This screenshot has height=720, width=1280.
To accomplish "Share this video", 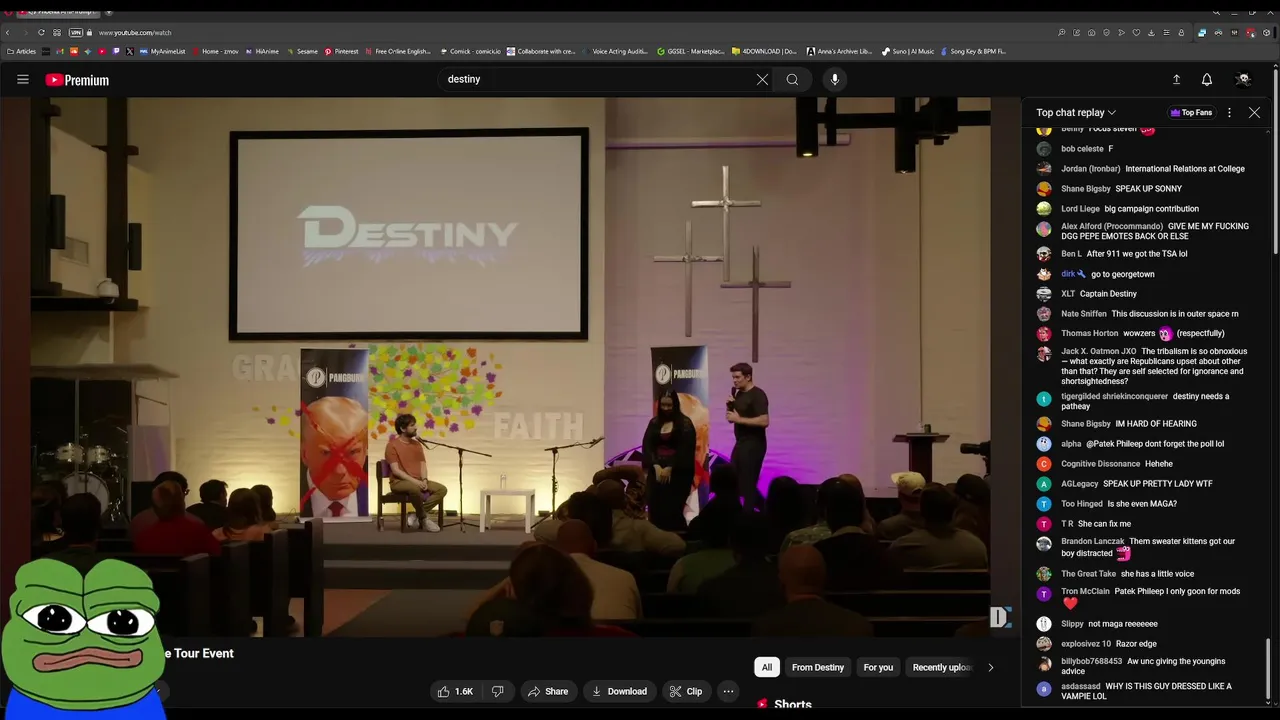I will 548,691.
